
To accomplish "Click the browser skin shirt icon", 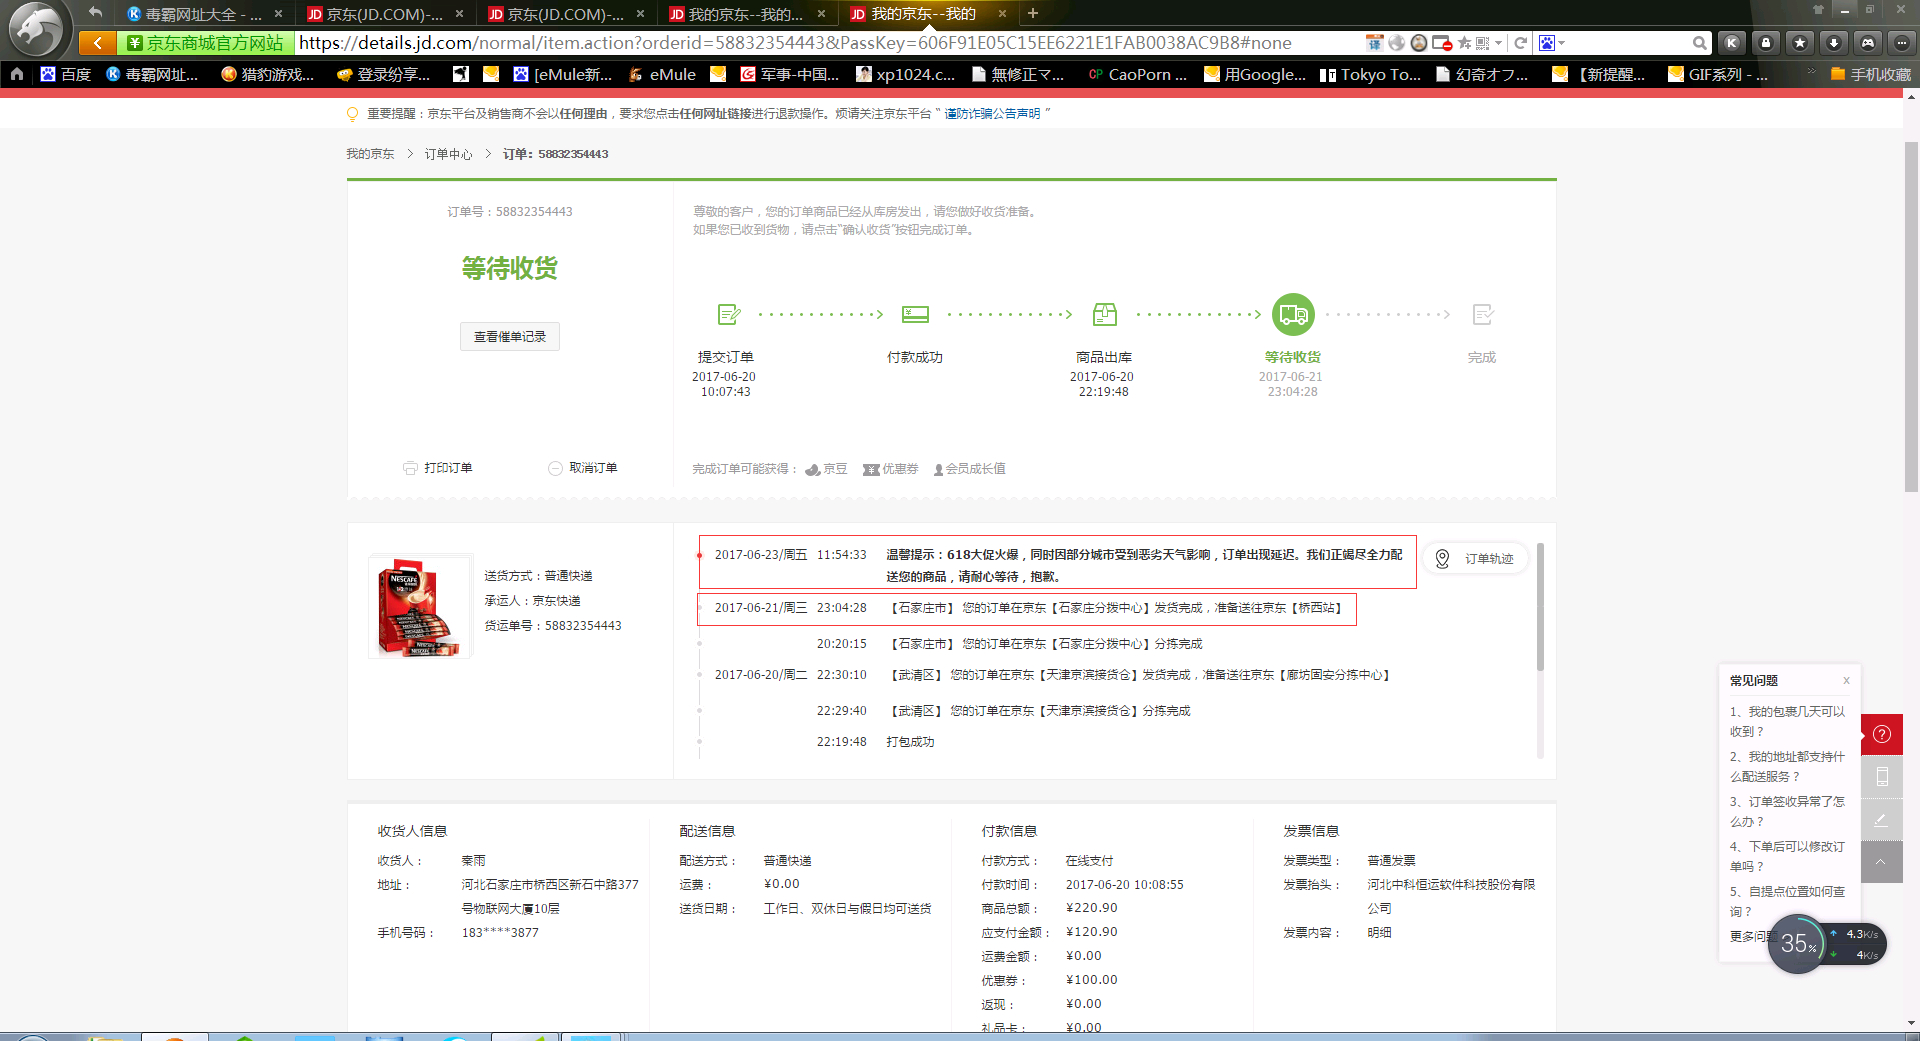I will pyautogui.click(x=1818, y=9).
